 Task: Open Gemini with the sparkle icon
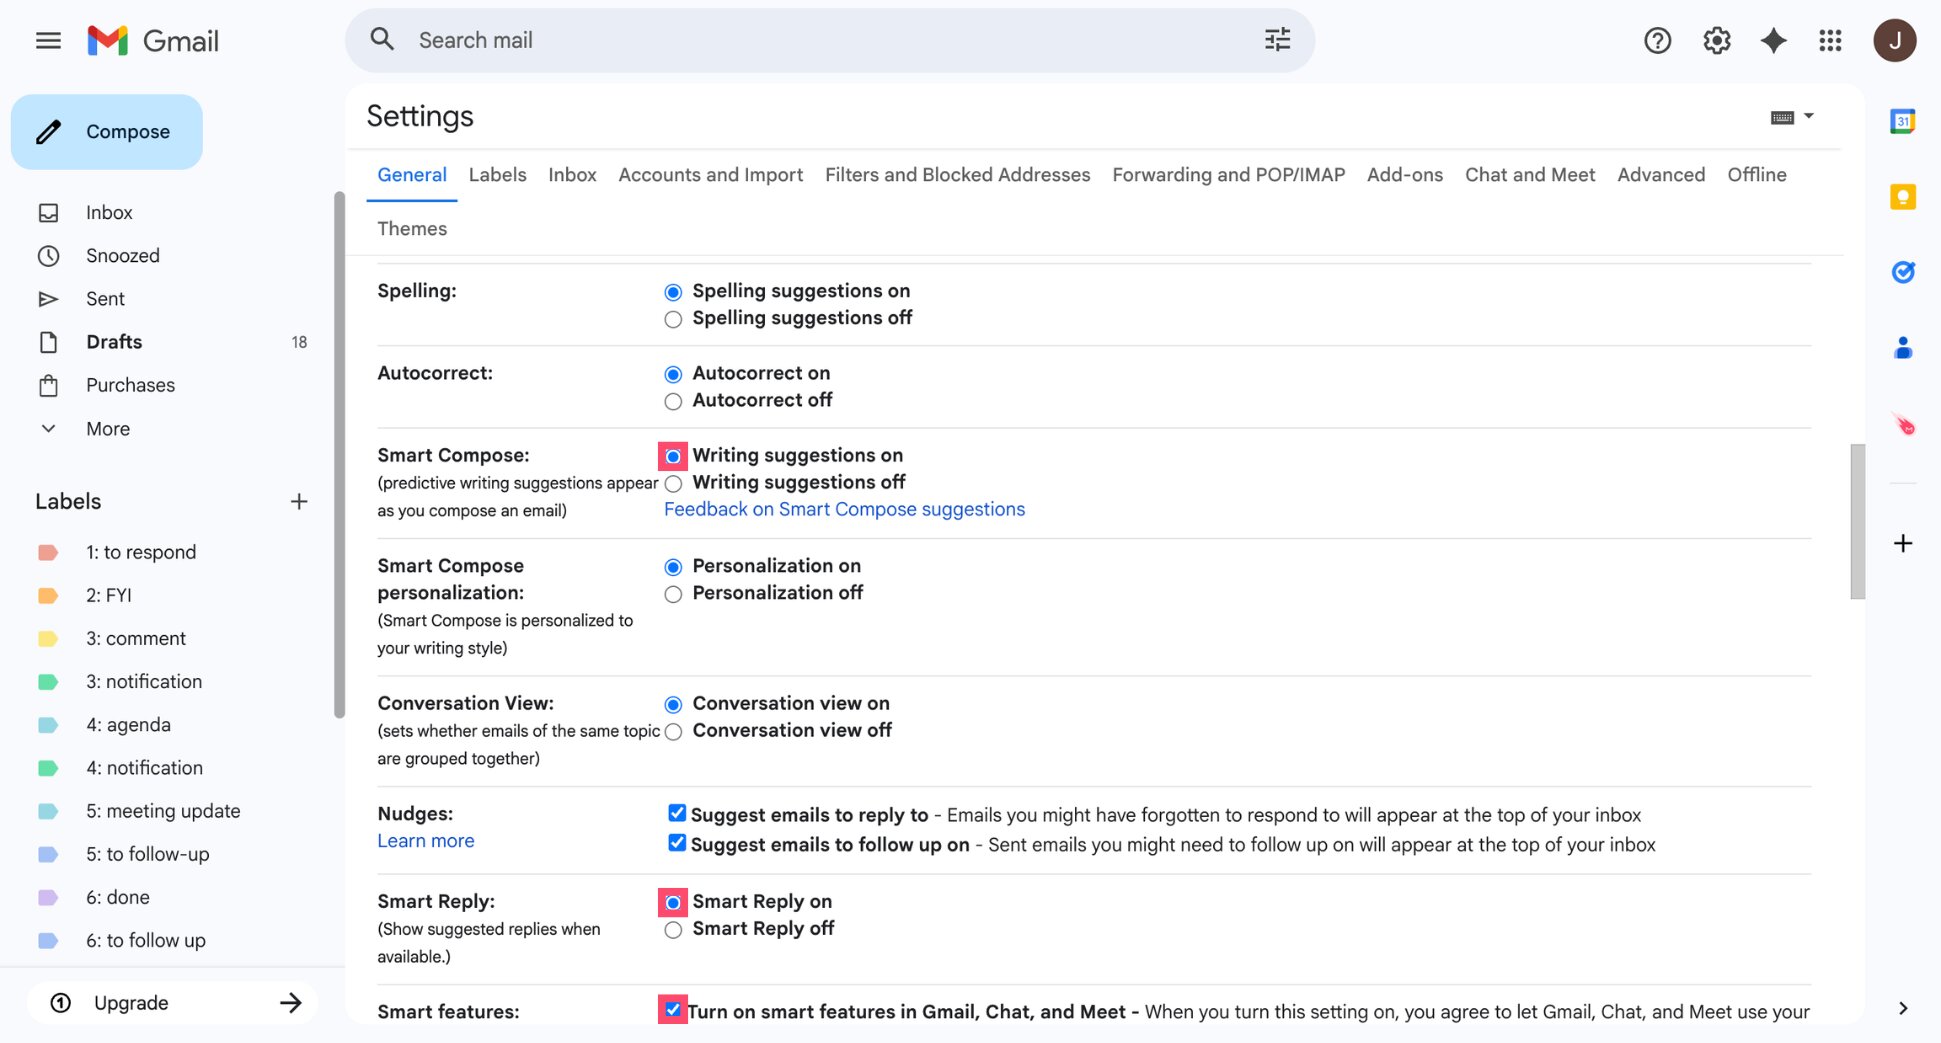(1773, 40)
